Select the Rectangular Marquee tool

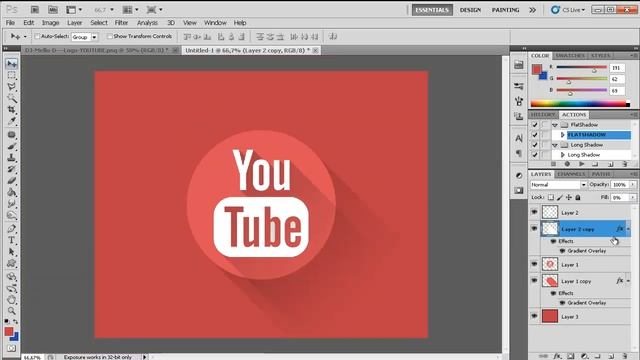point(11,76)
